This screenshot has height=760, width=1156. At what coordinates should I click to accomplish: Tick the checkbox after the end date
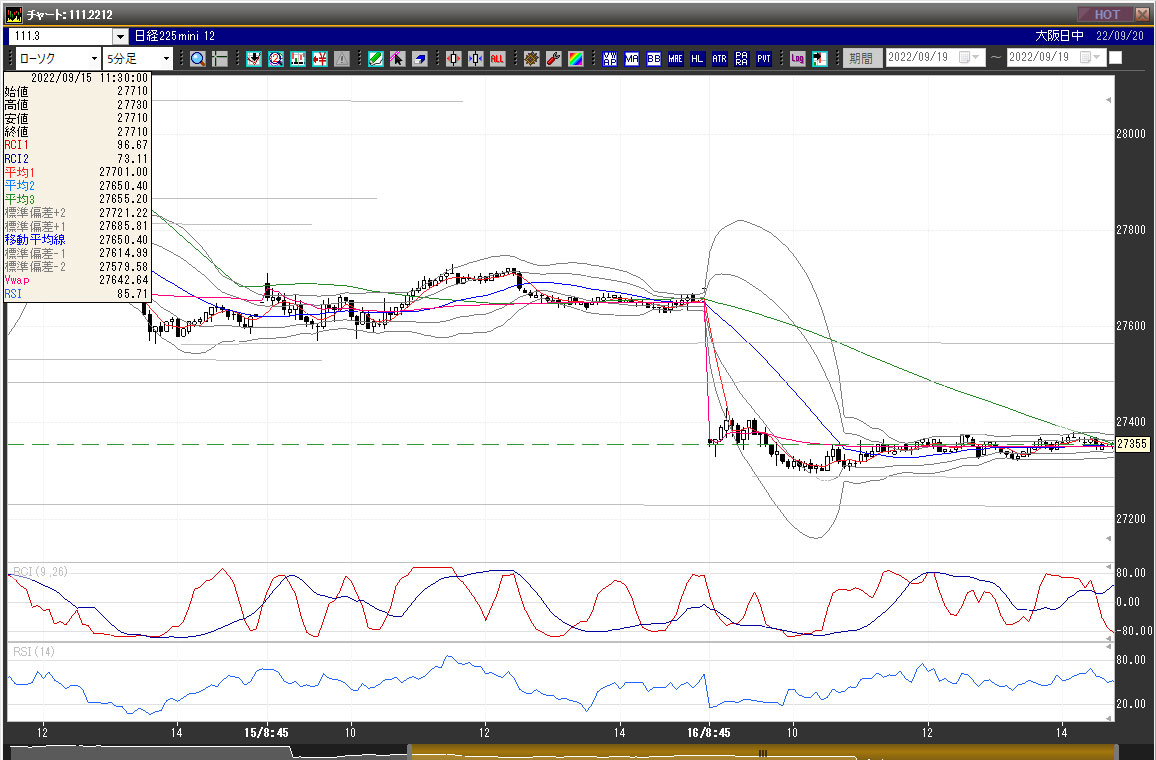point(1115,57)
